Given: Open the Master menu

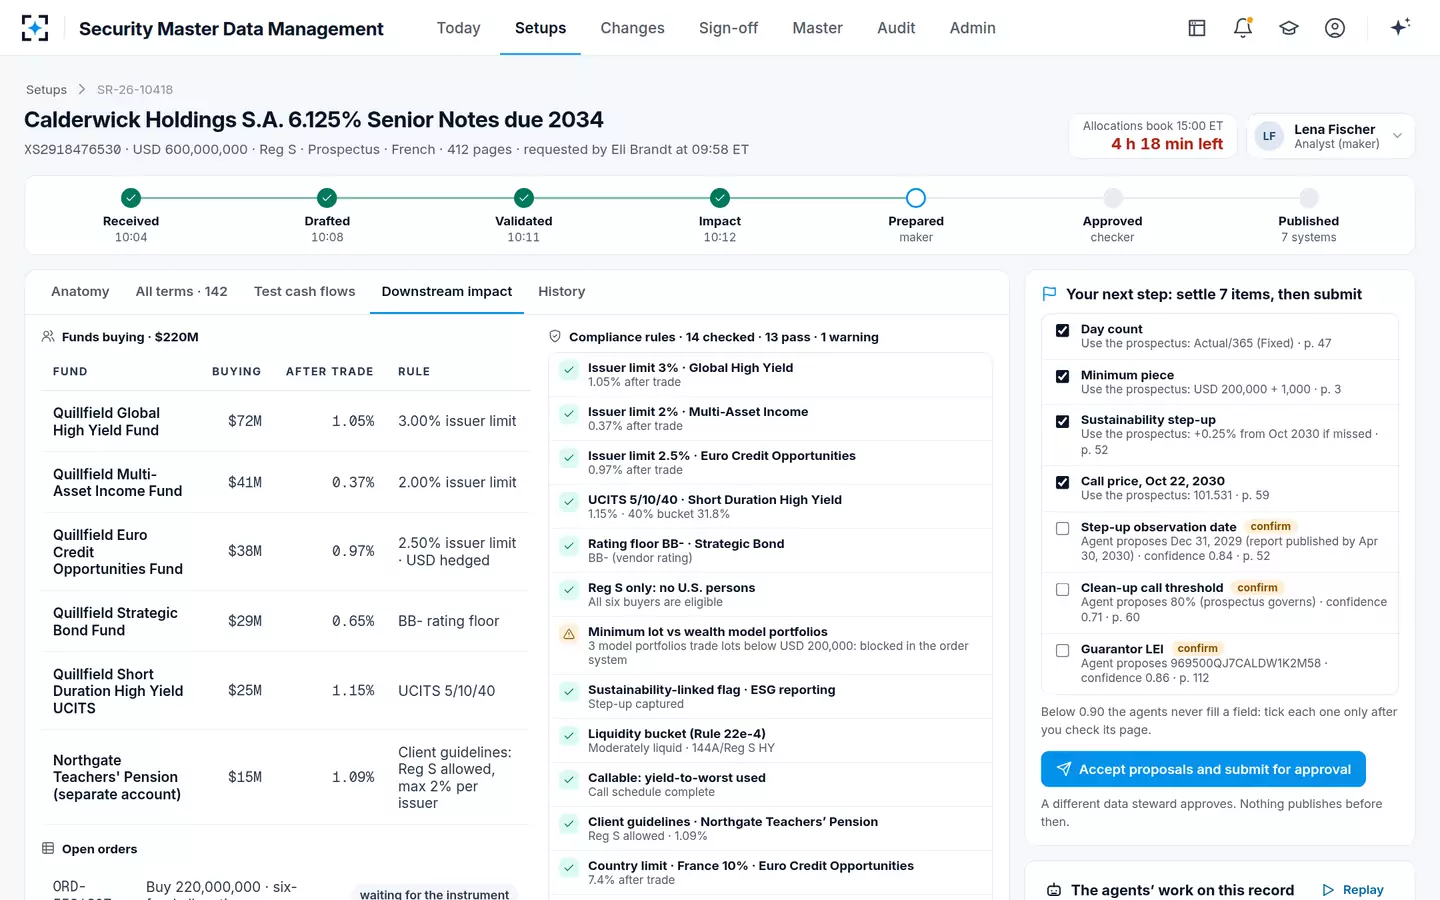Looking at the screenshot, I should tap(817, 28).
